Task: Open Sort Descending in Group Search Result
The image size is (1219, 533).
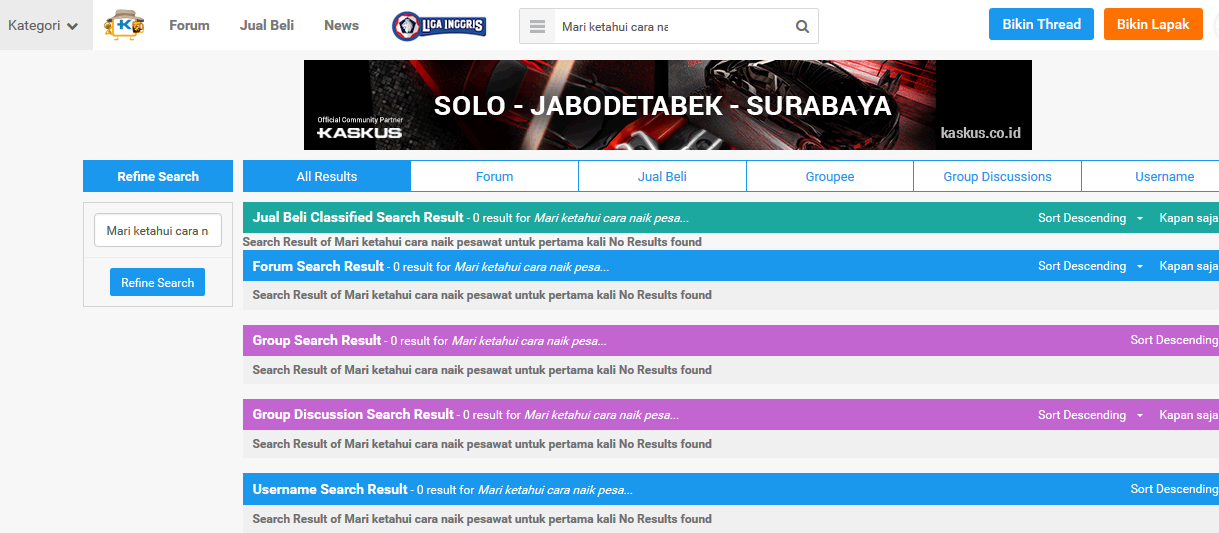Action: [1174, 340]
